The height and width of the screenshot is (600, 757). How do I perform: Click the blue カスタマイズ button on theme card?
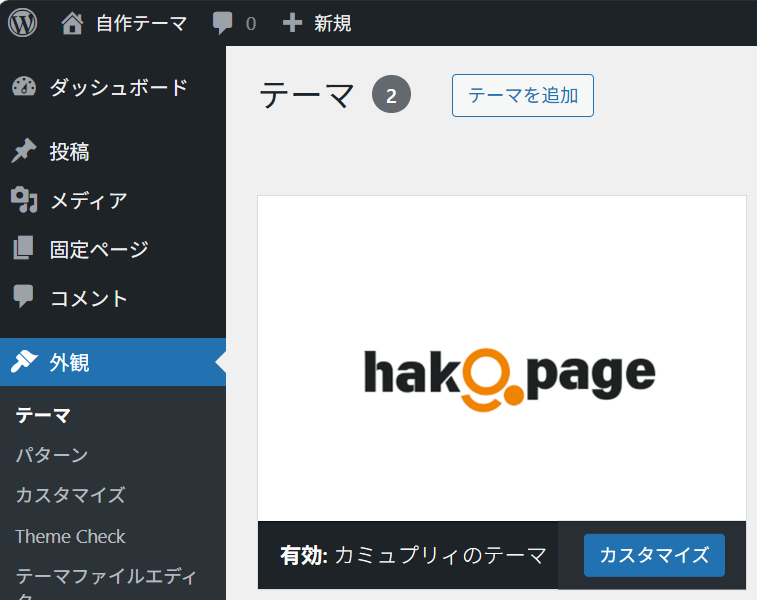point(654,555)
